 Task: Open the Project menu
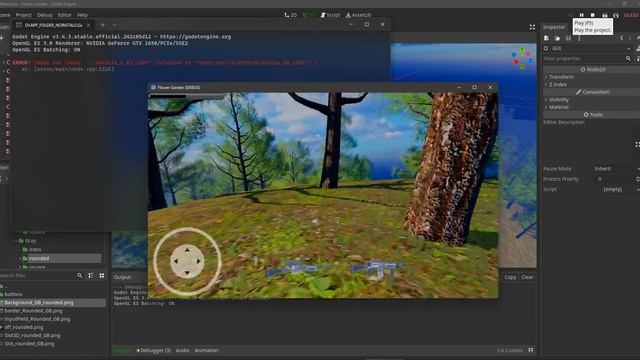click(x=24, y=15)
